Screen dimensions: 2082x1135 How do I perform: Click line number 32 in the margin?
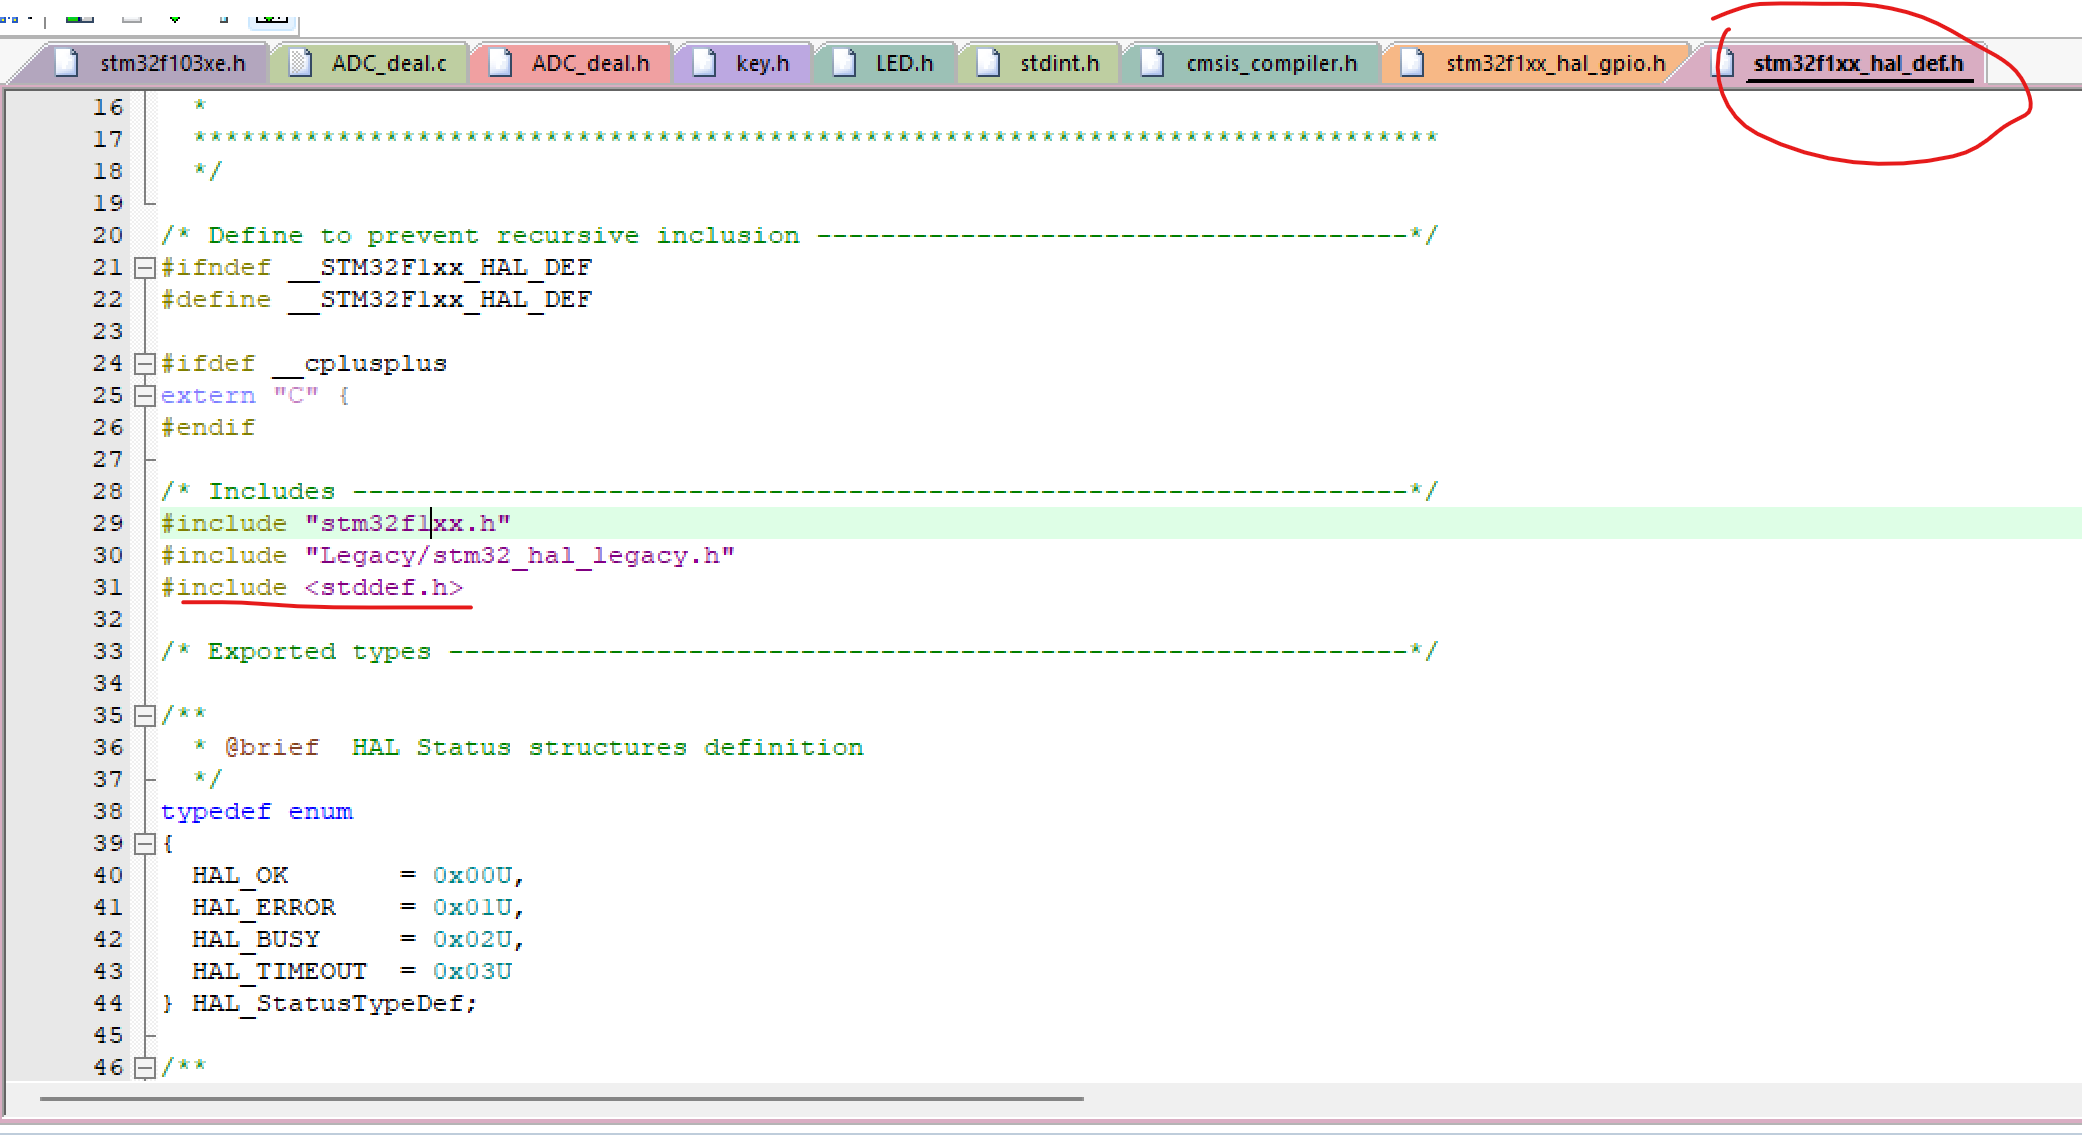[108, 620]
